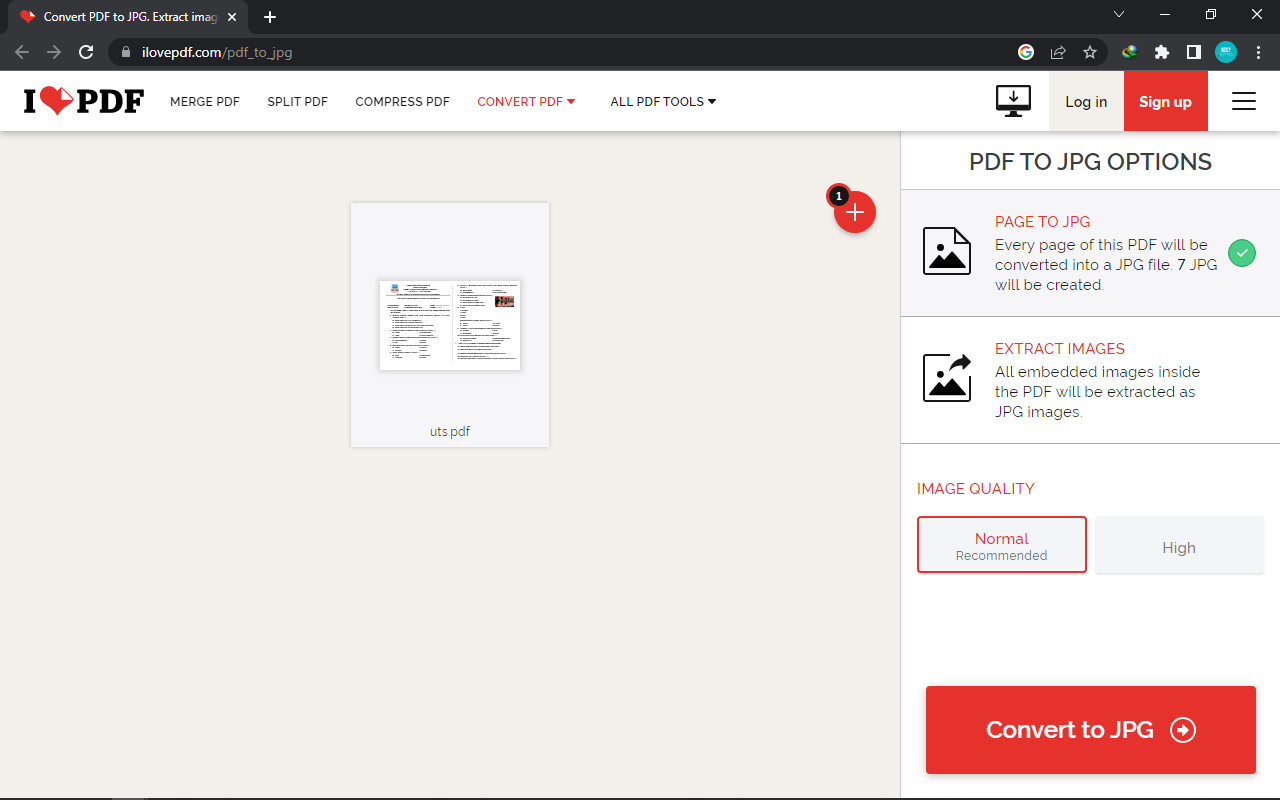The height and width of the screenshot is (800, 1280).
Task: Click the share page icon in address bar
Action: [x=1058, y=52]
